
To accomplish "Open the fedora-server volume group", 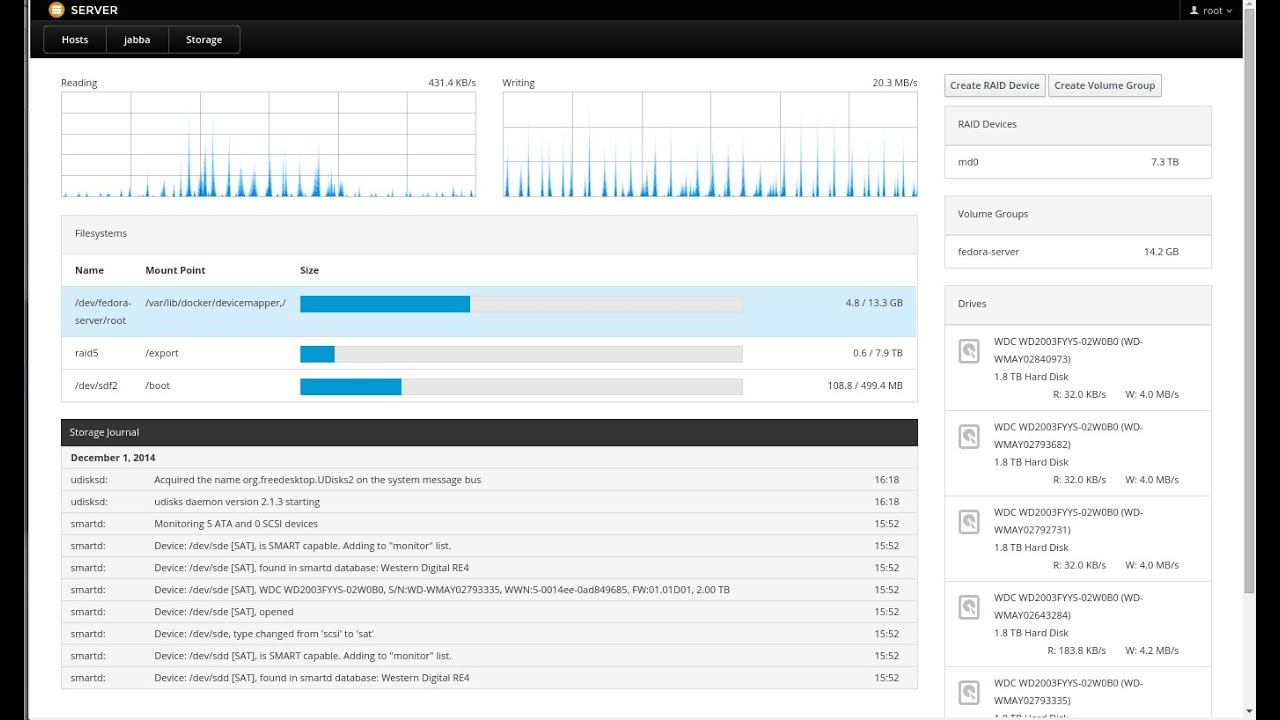I will pyautogui.click(x=1078, y=252).
